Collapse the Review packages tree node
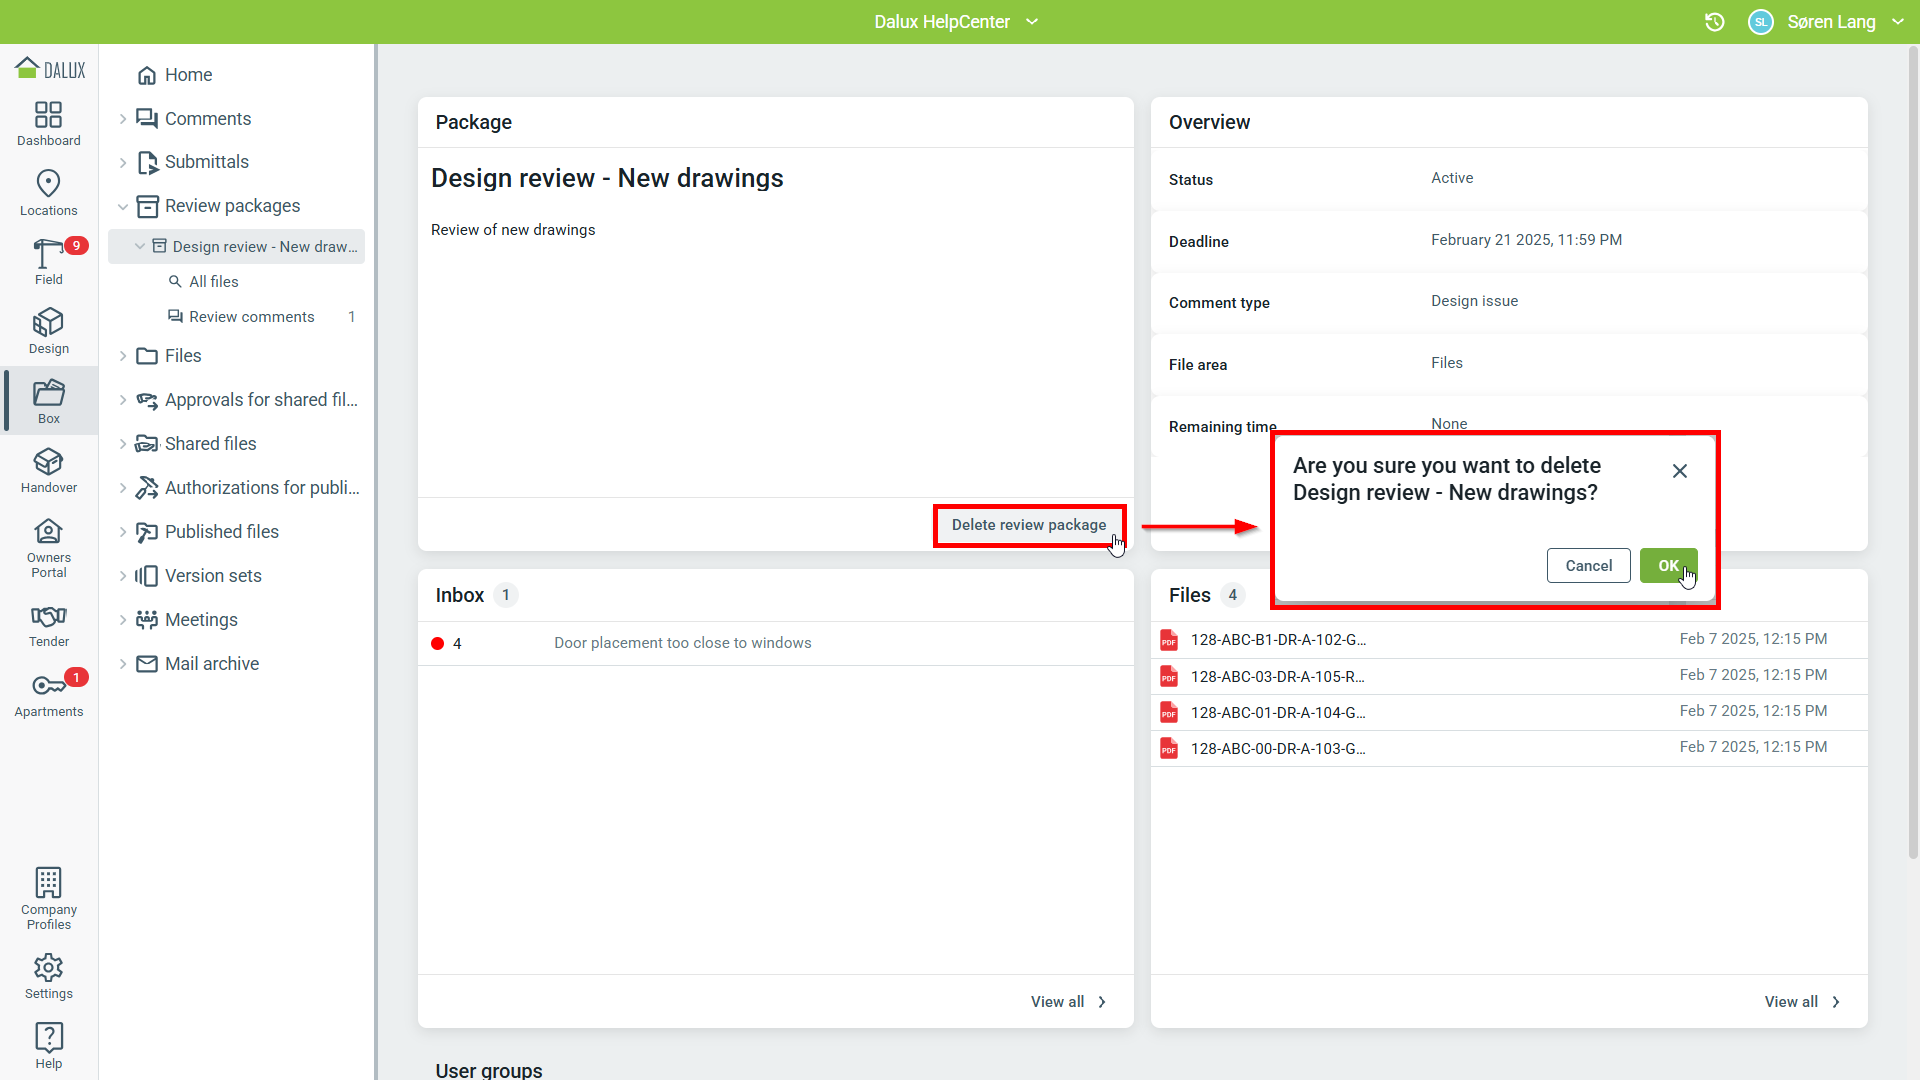The width and height of the screenshot is (1920, 1080). 123,206
